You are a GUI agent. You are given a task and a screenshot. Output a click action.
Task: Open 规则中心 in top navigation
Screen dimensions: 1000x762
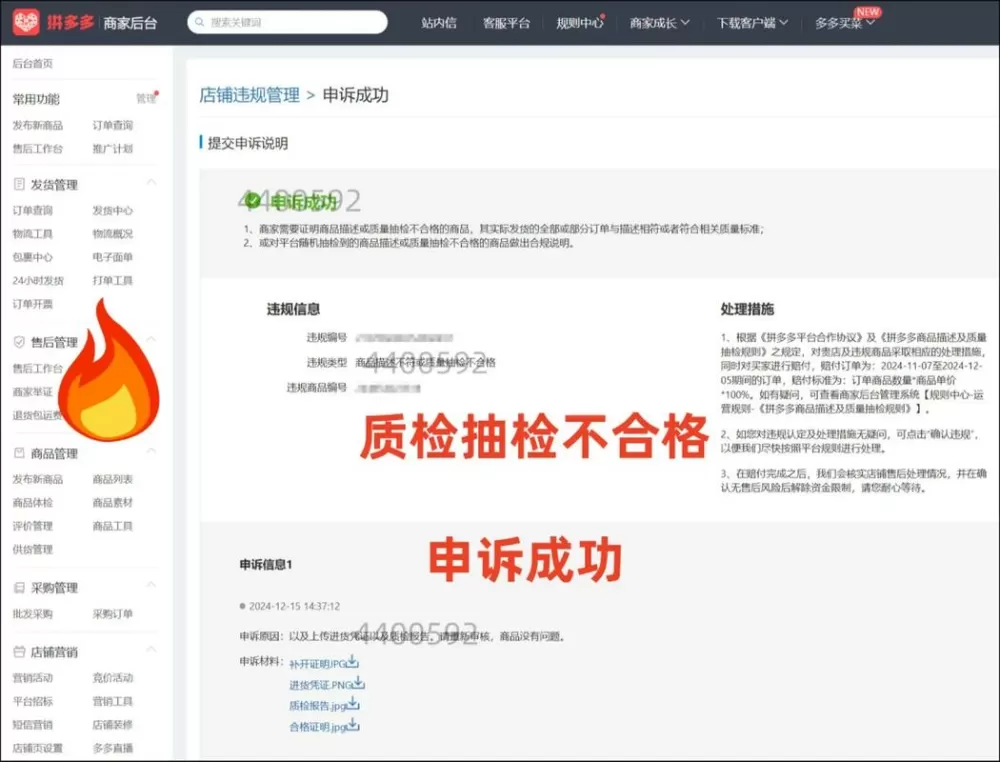(x=579, y=23)
